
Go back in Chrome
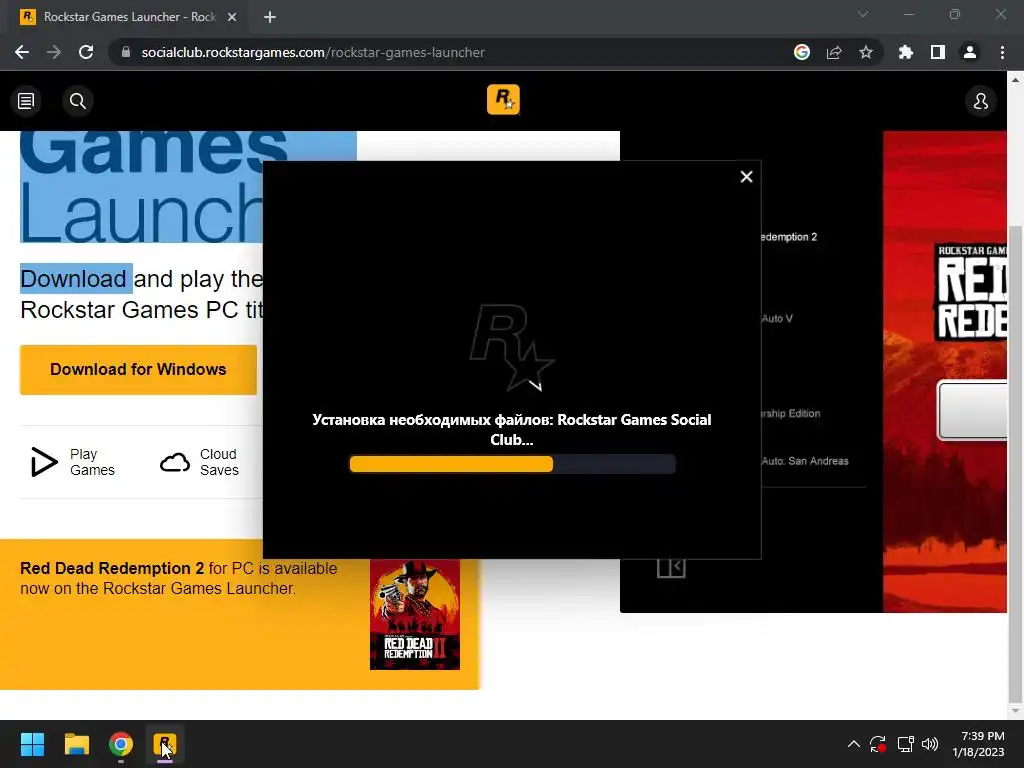point(22,52)
